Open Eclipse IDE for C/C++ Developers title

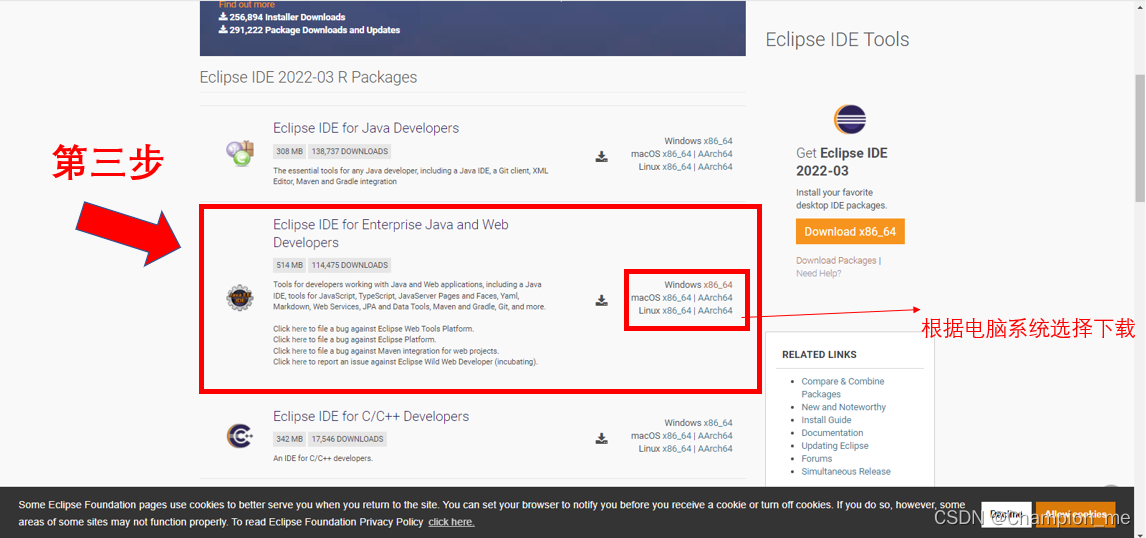click(371, 417)
